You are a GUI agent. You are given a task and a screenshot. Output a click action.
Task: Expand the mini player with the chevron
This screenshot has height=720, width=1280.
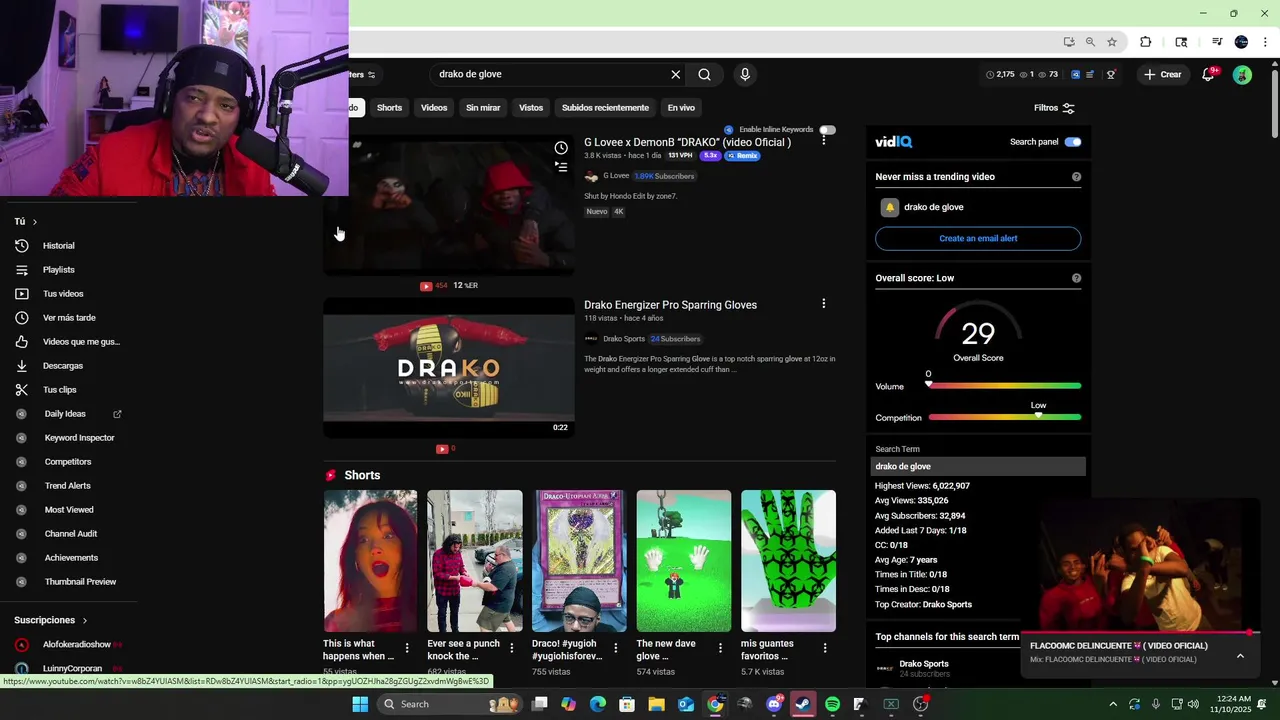pos(1240,656)
